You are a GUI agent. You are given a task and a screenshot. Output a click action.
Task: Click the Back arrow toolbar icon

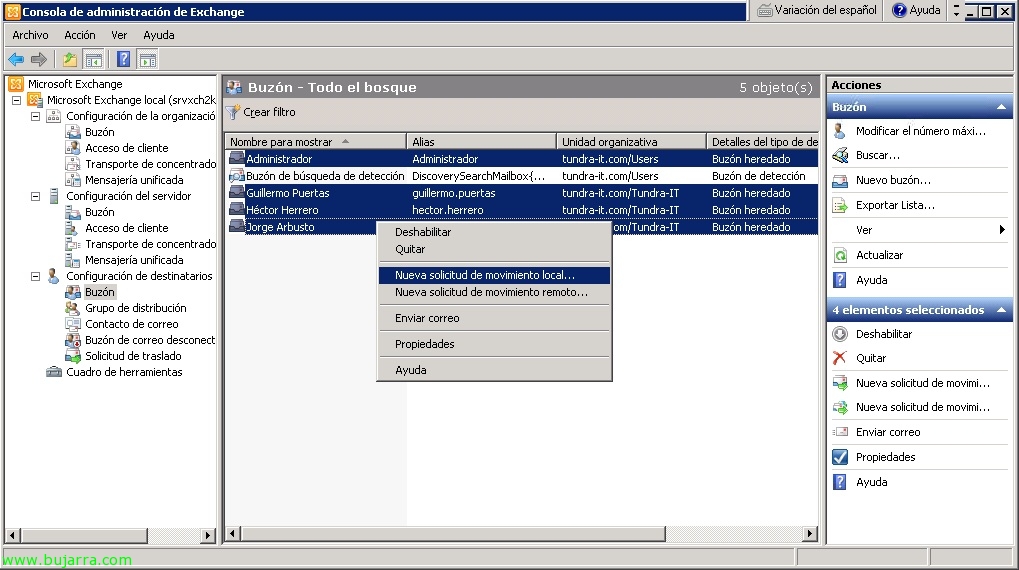[16, 60]
